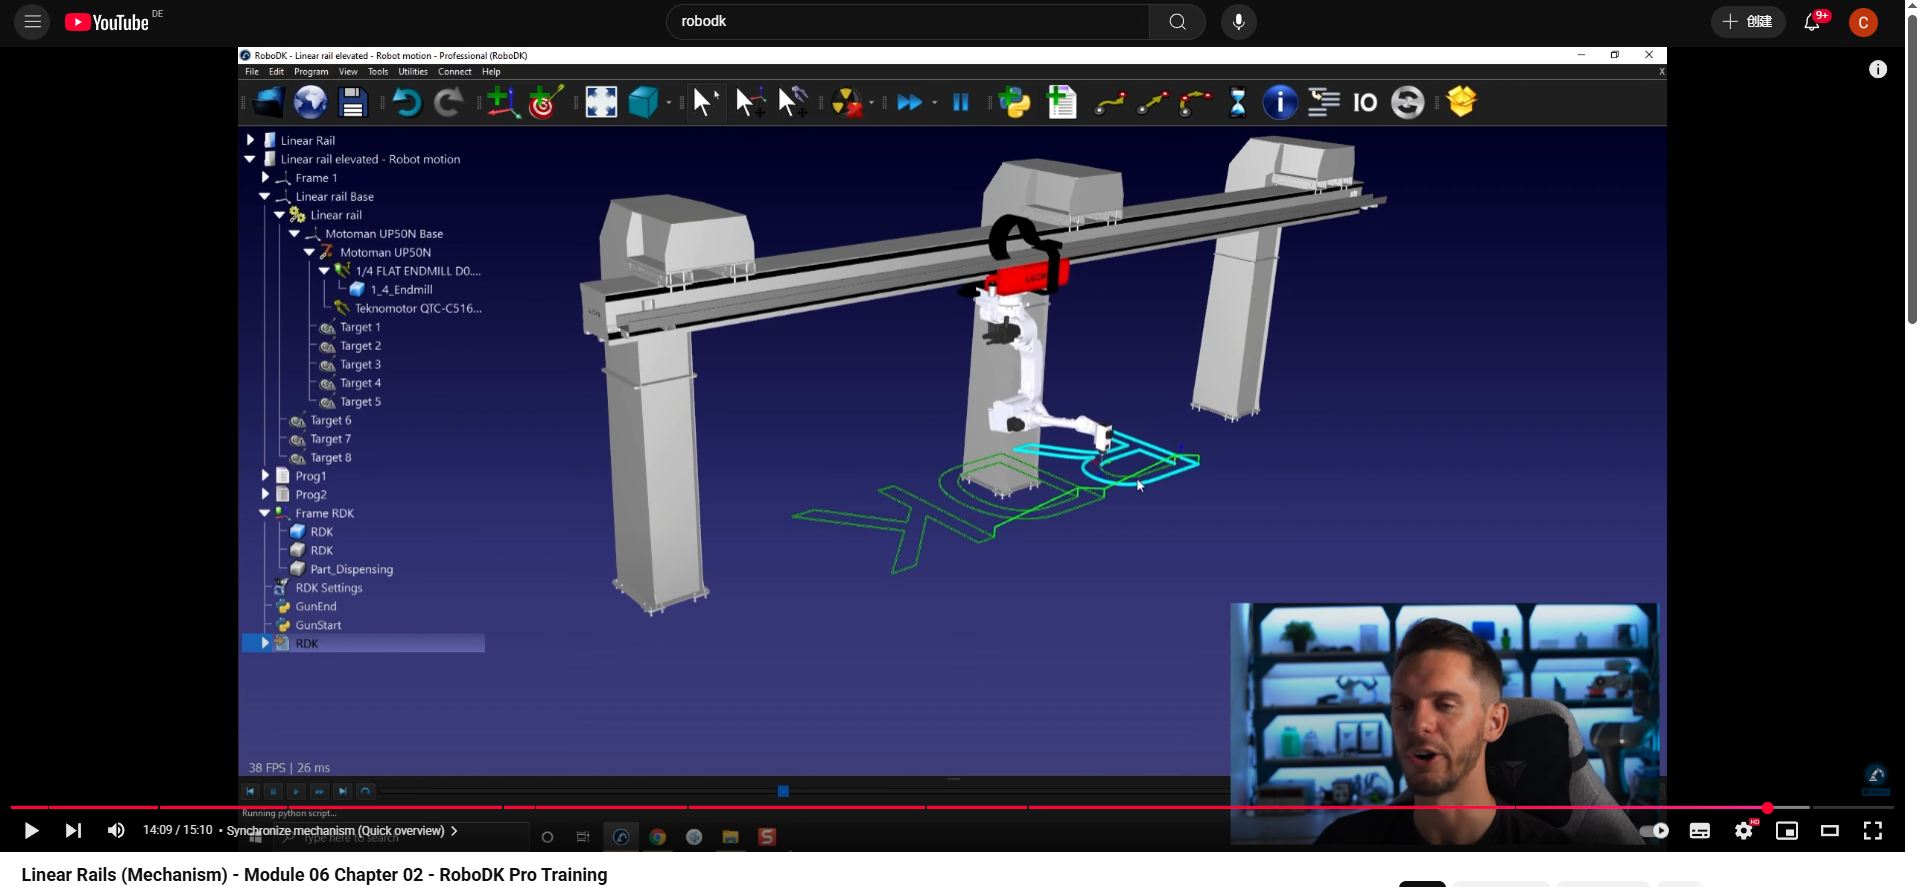
Task: Click the Synchronize mechanism chapter title
Action: click(336, 831)
